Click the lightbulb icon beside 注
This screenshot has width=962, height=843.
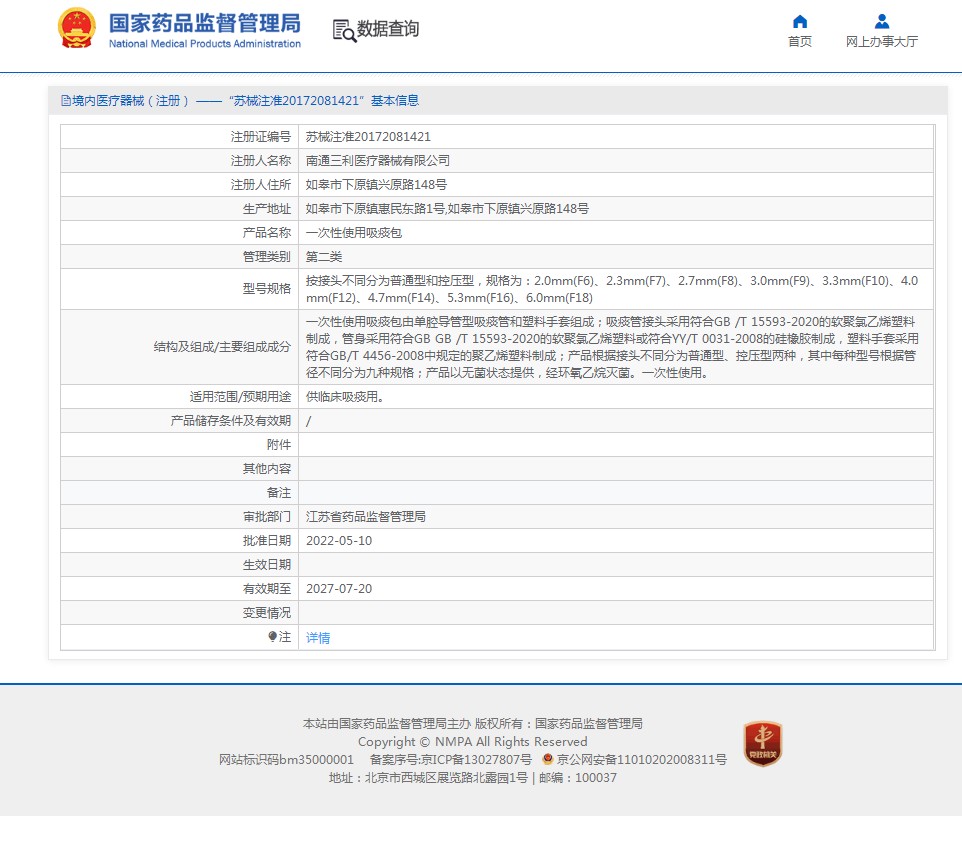tap(272, 637)
